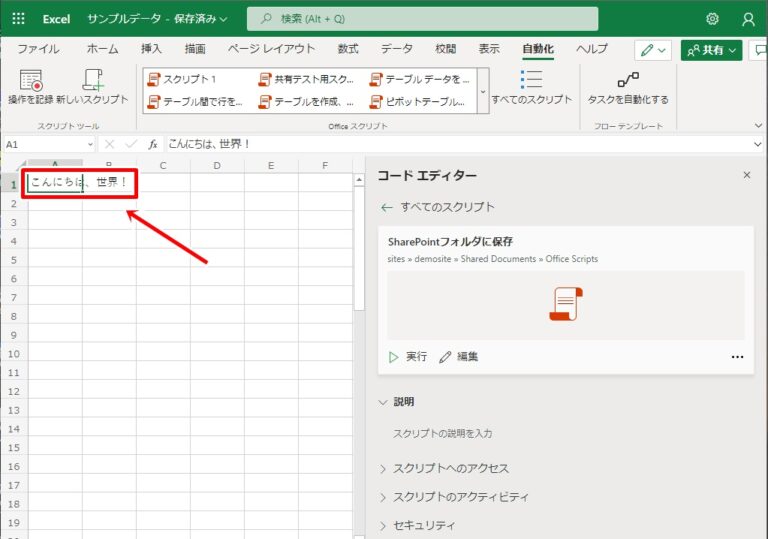Select the テーブル データを... script
The width and height of the screenshot is (768, 539).
tap(420, 79)
